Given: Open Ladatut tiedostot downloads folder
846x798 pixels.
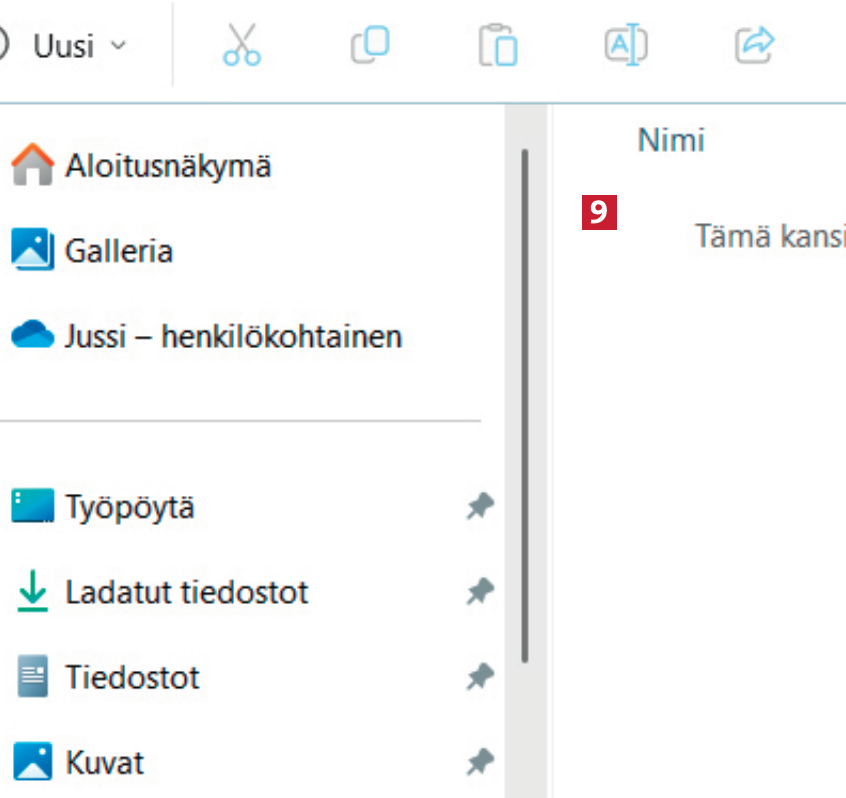Looking at the screenshot, I should click(x=186, y=592).
